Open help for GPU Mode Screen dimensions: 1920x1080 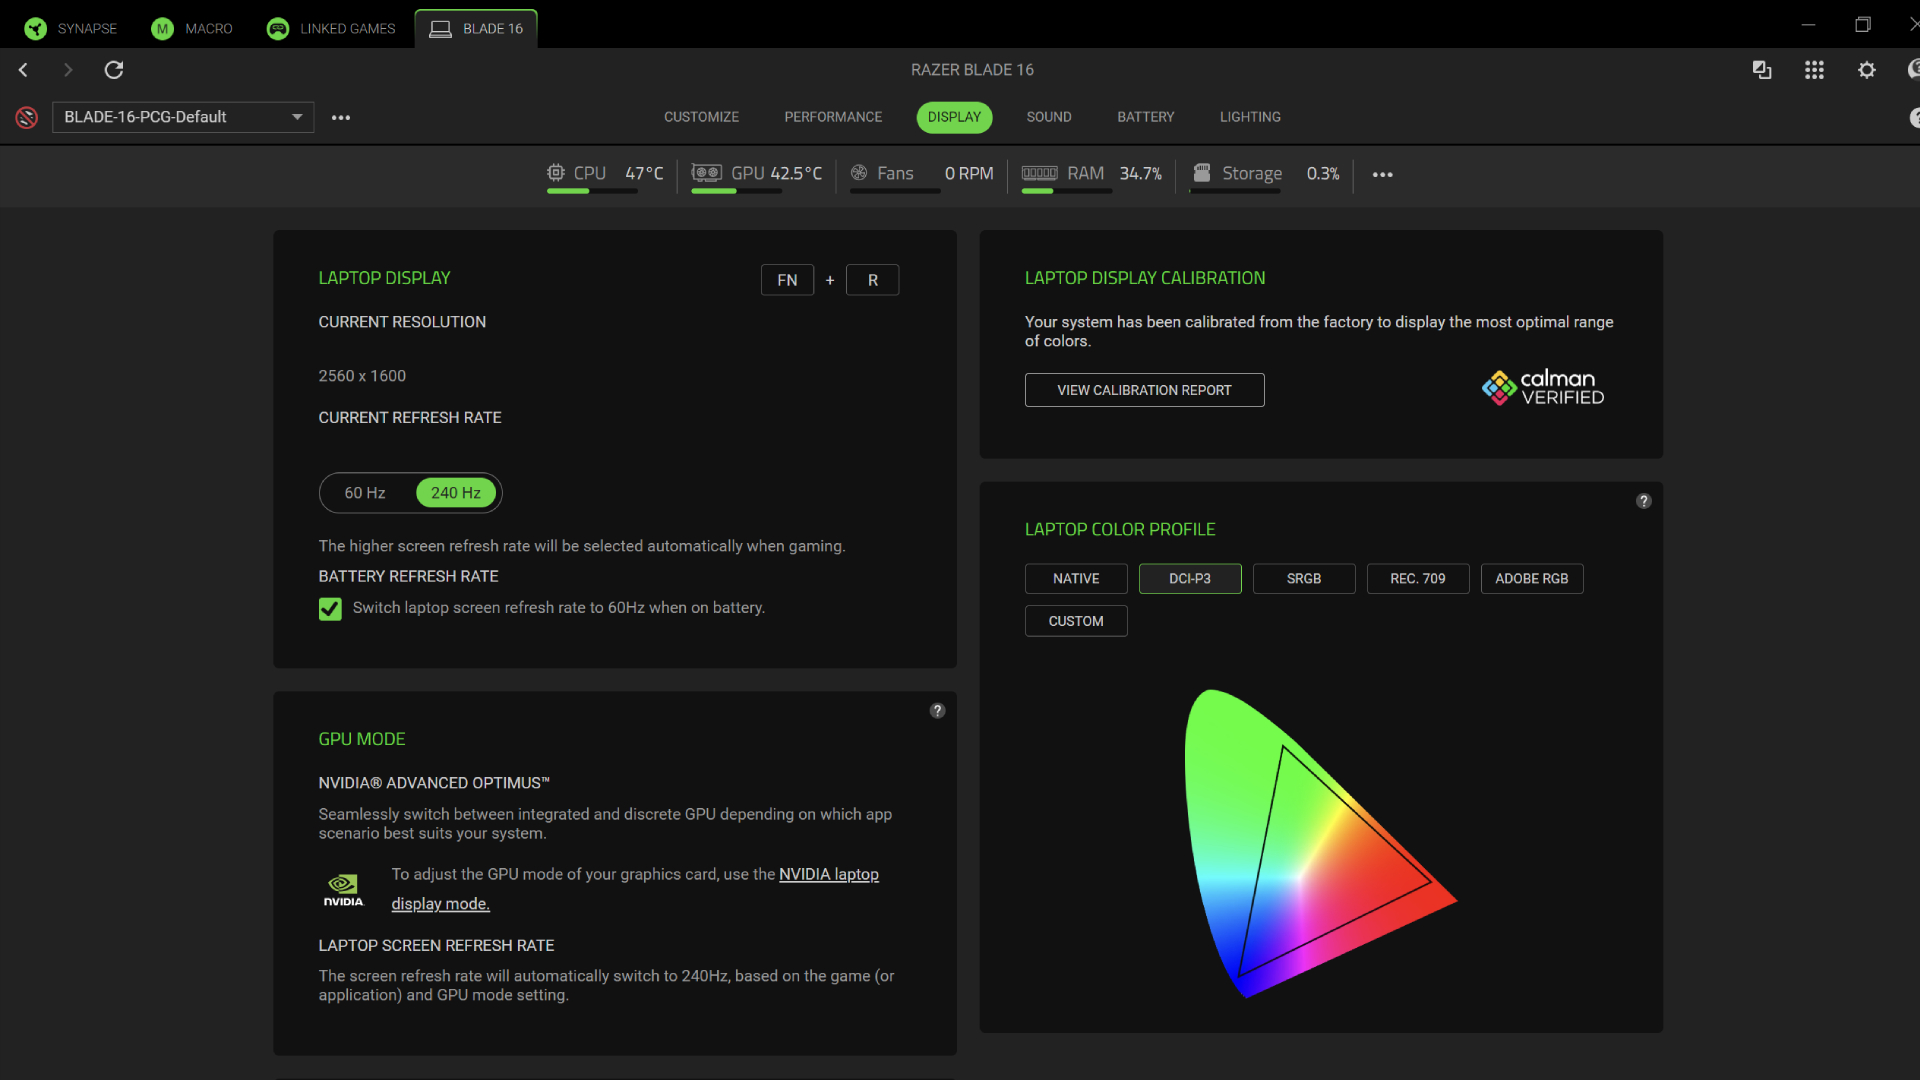coord(937,711)
